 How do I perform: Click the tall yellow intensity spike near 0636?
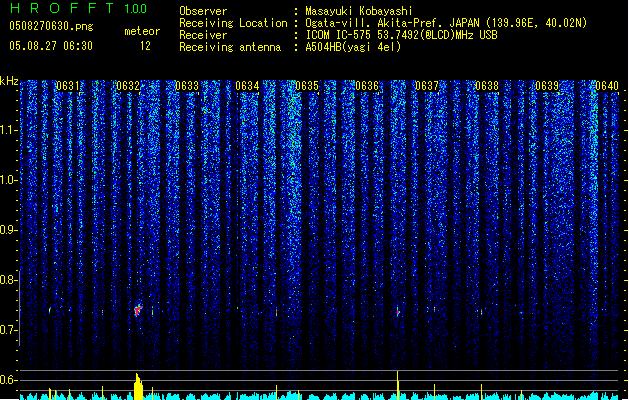pos(398,385)
